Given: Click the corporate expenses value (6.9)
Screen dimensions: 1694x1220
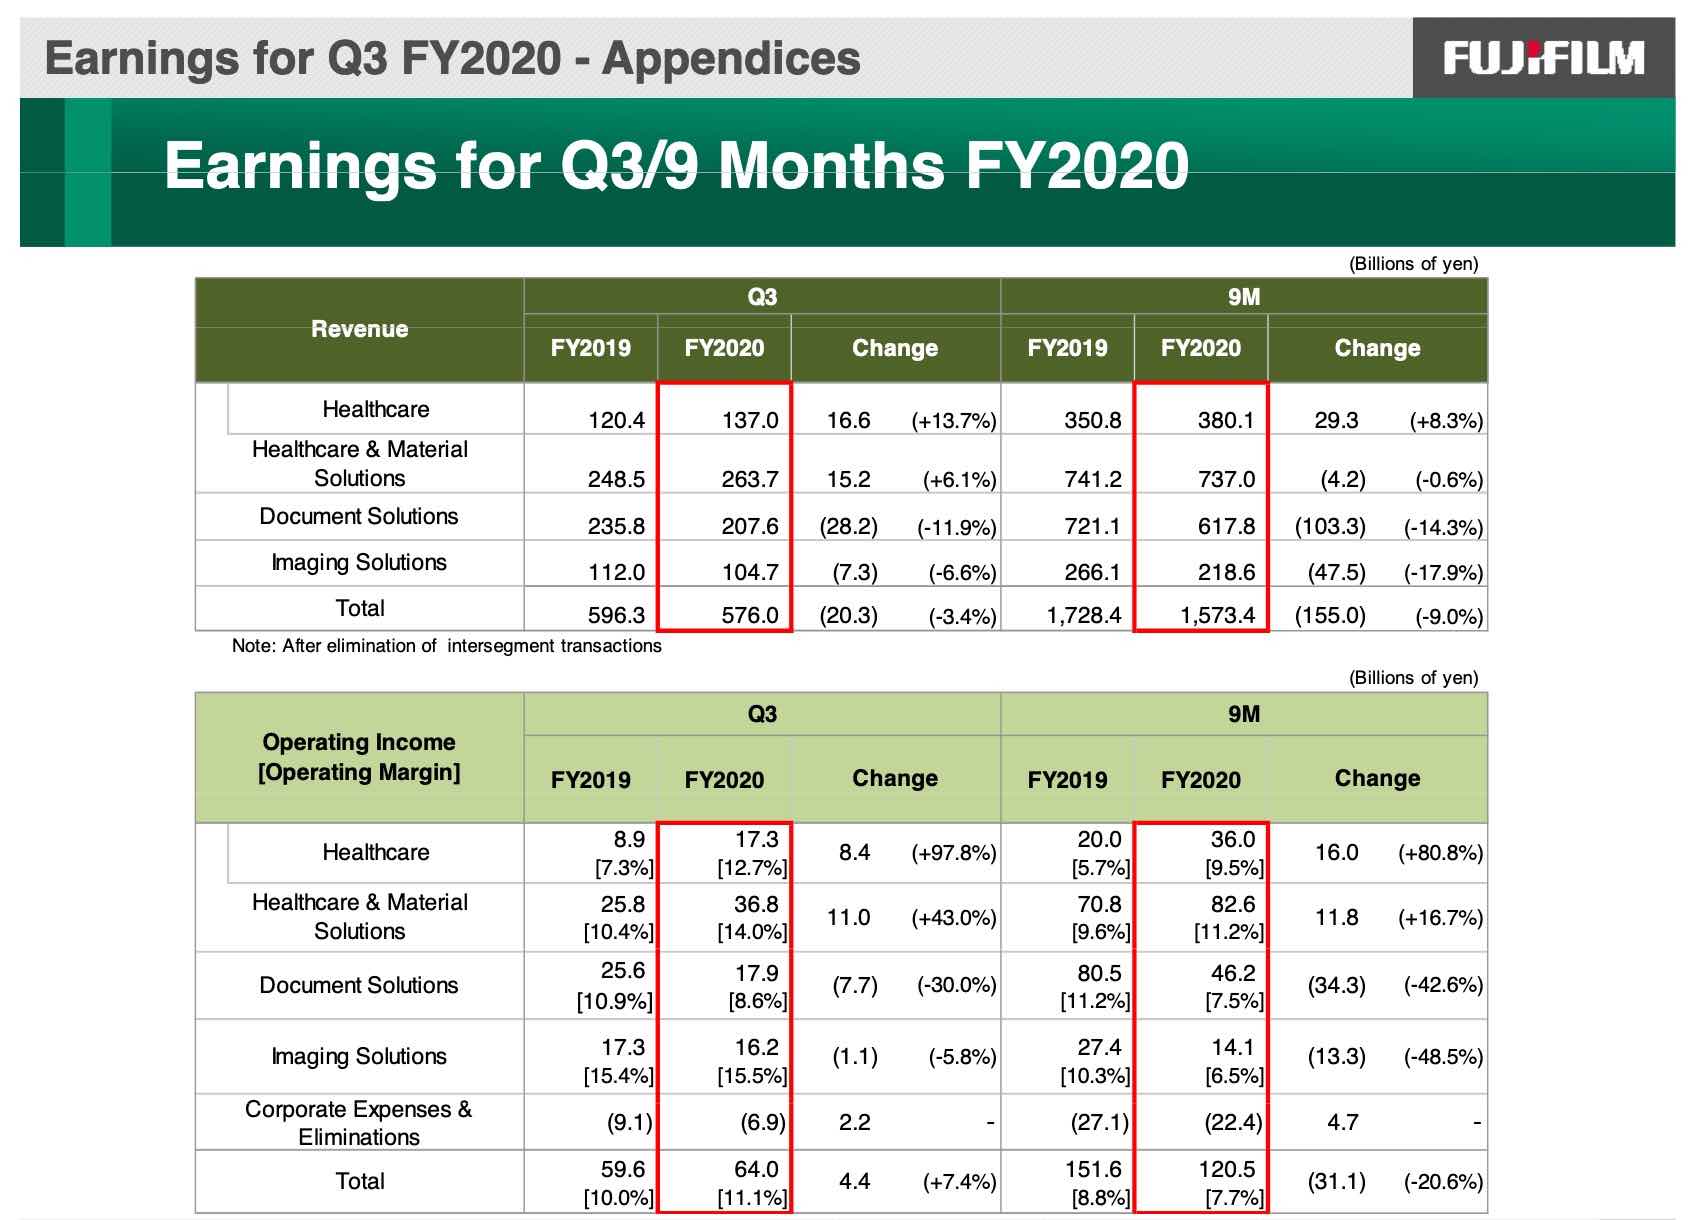Looking at the screenshot, I should tap(763, 1122).
